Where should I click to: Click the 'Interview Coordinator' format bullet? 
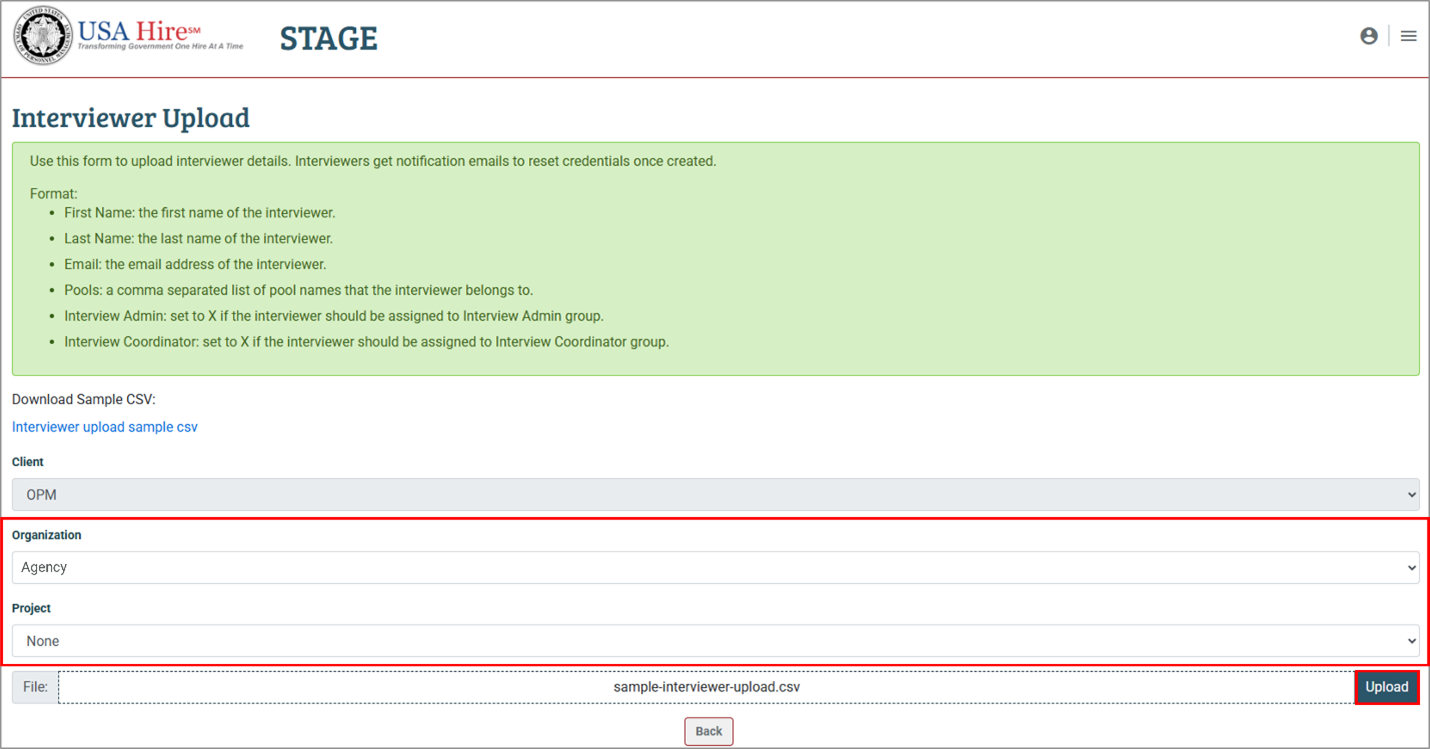point(367,342)
